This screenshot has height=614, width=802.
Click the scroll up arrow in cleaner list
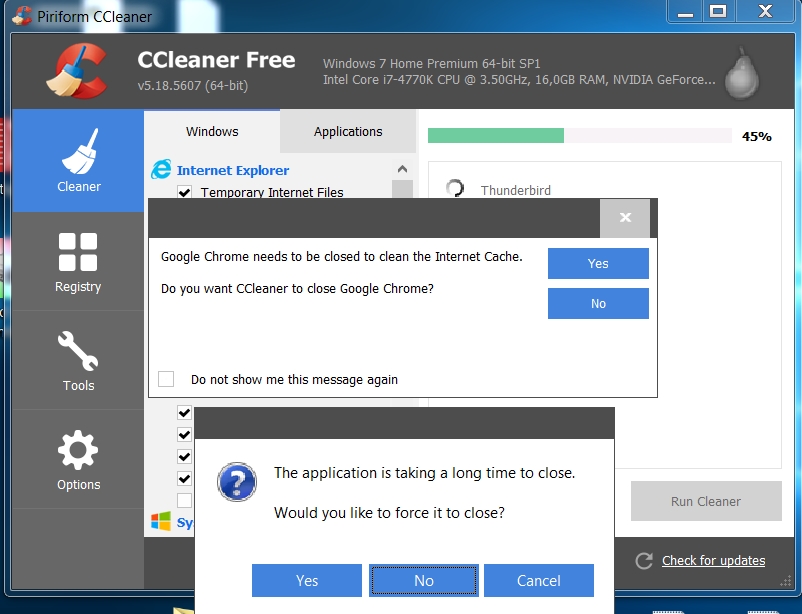[403, 169]
